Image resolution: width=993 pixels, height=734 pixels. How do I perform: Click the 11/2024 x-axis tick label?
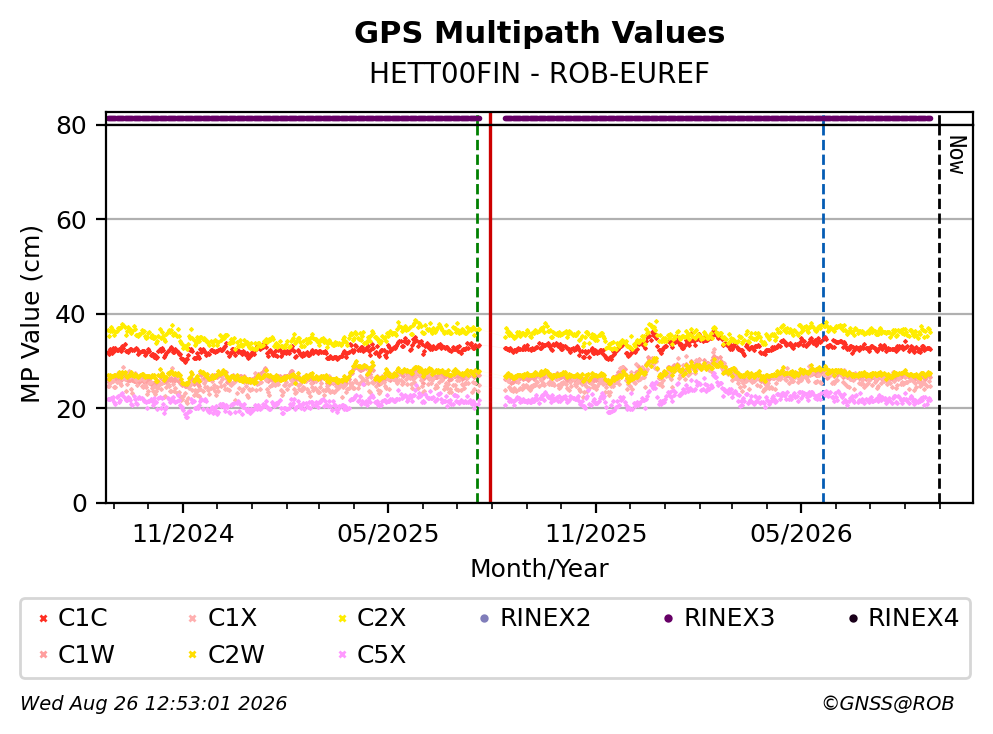[183, 534]
